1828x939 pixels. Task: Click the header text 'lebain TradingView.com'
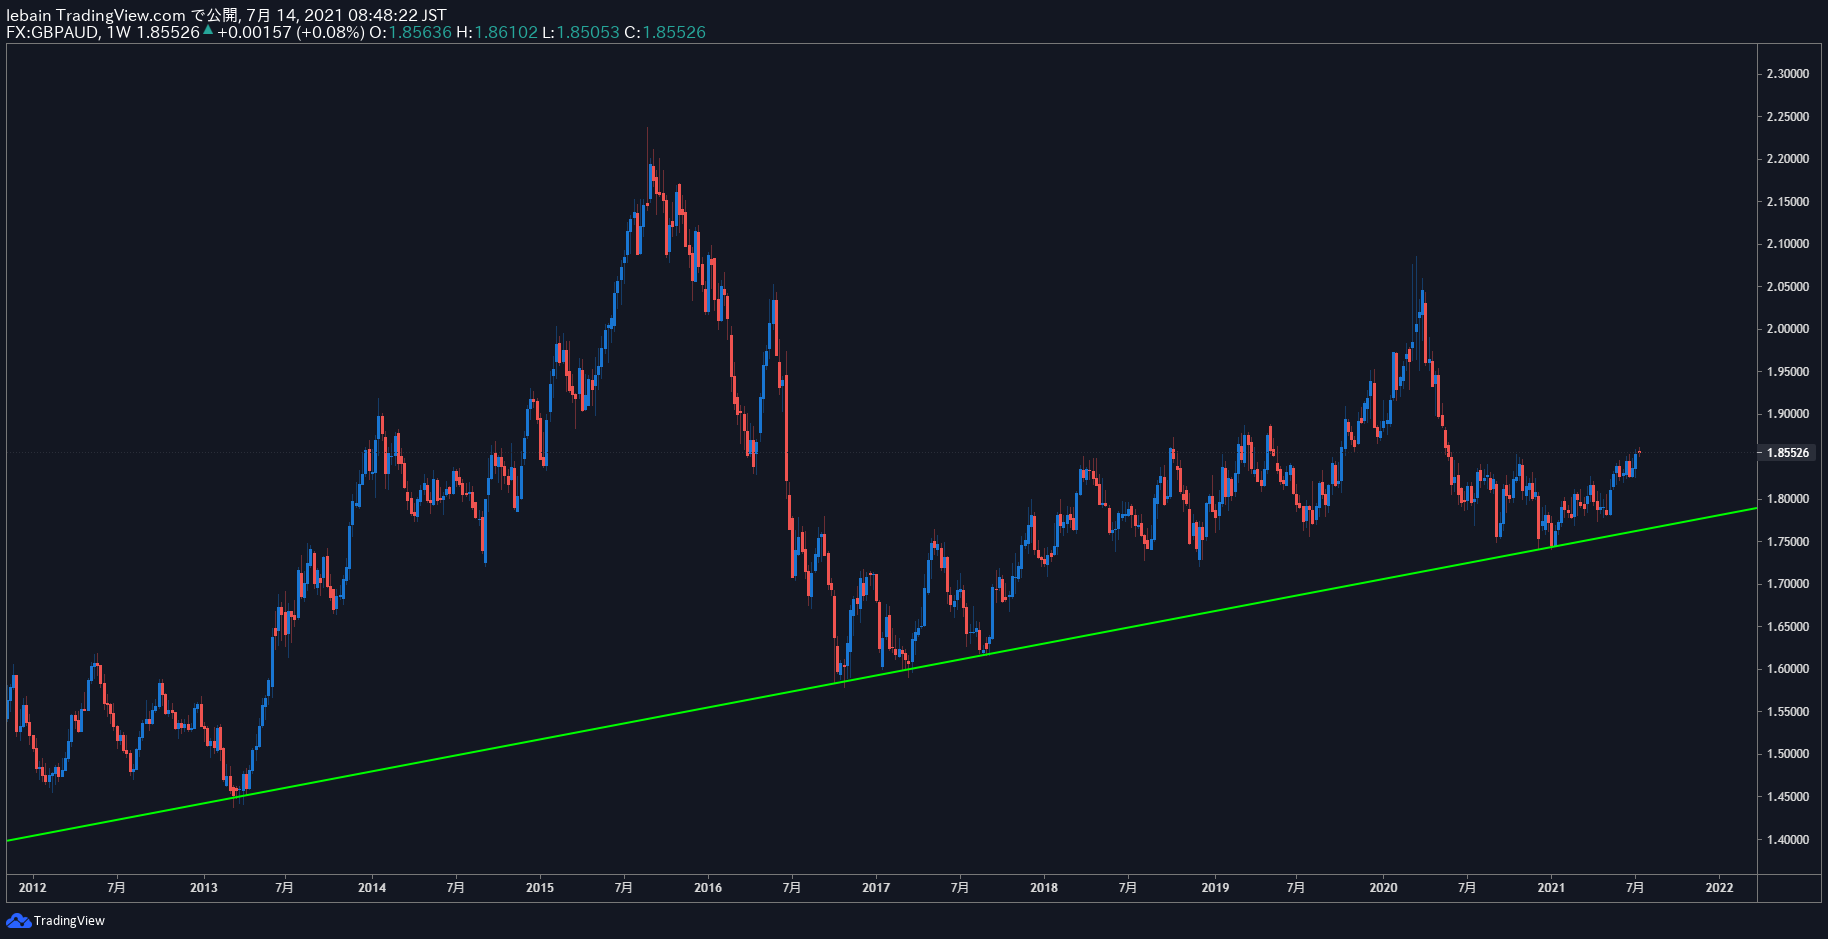pyautogui.click(x=96, y=15)
